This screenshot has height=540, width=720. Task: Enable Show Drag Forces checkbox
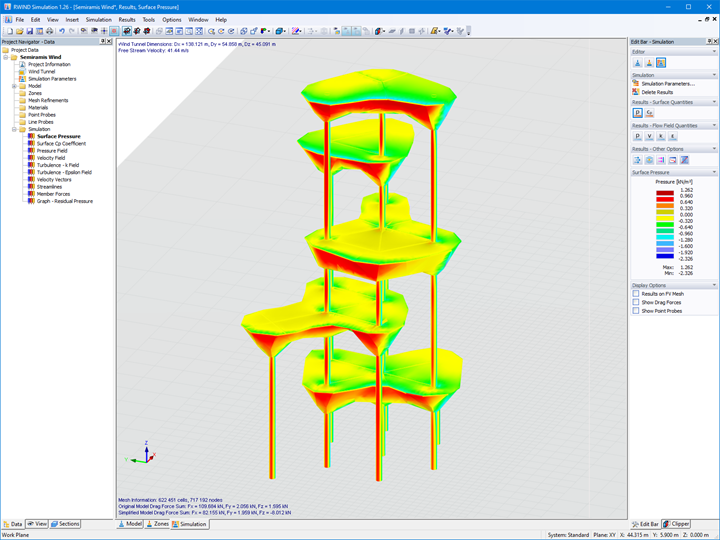tap(636, 302)
